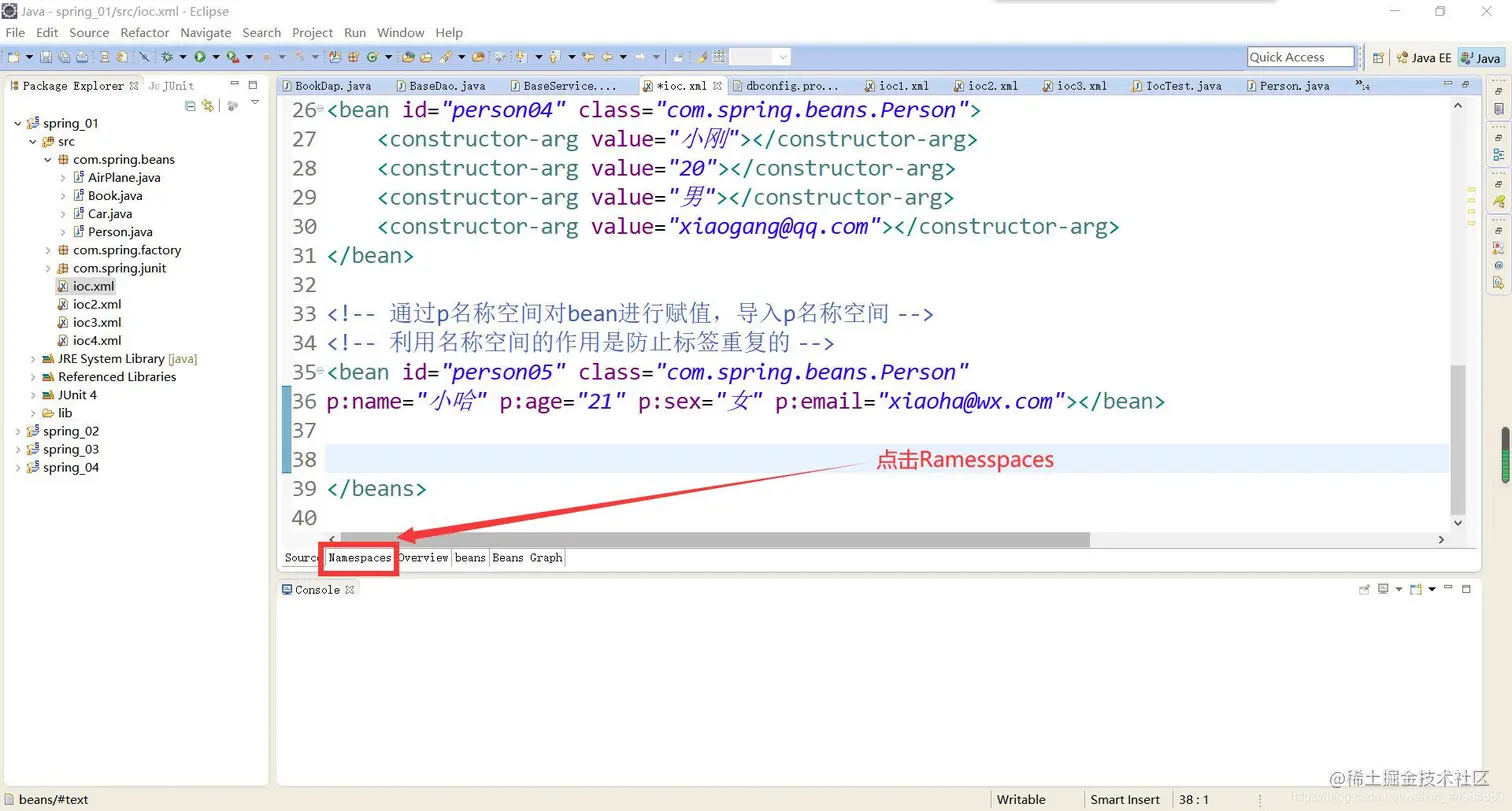Click the Spring leaf icon in right trim
1512x811 pixels.
pos(1498,202)
